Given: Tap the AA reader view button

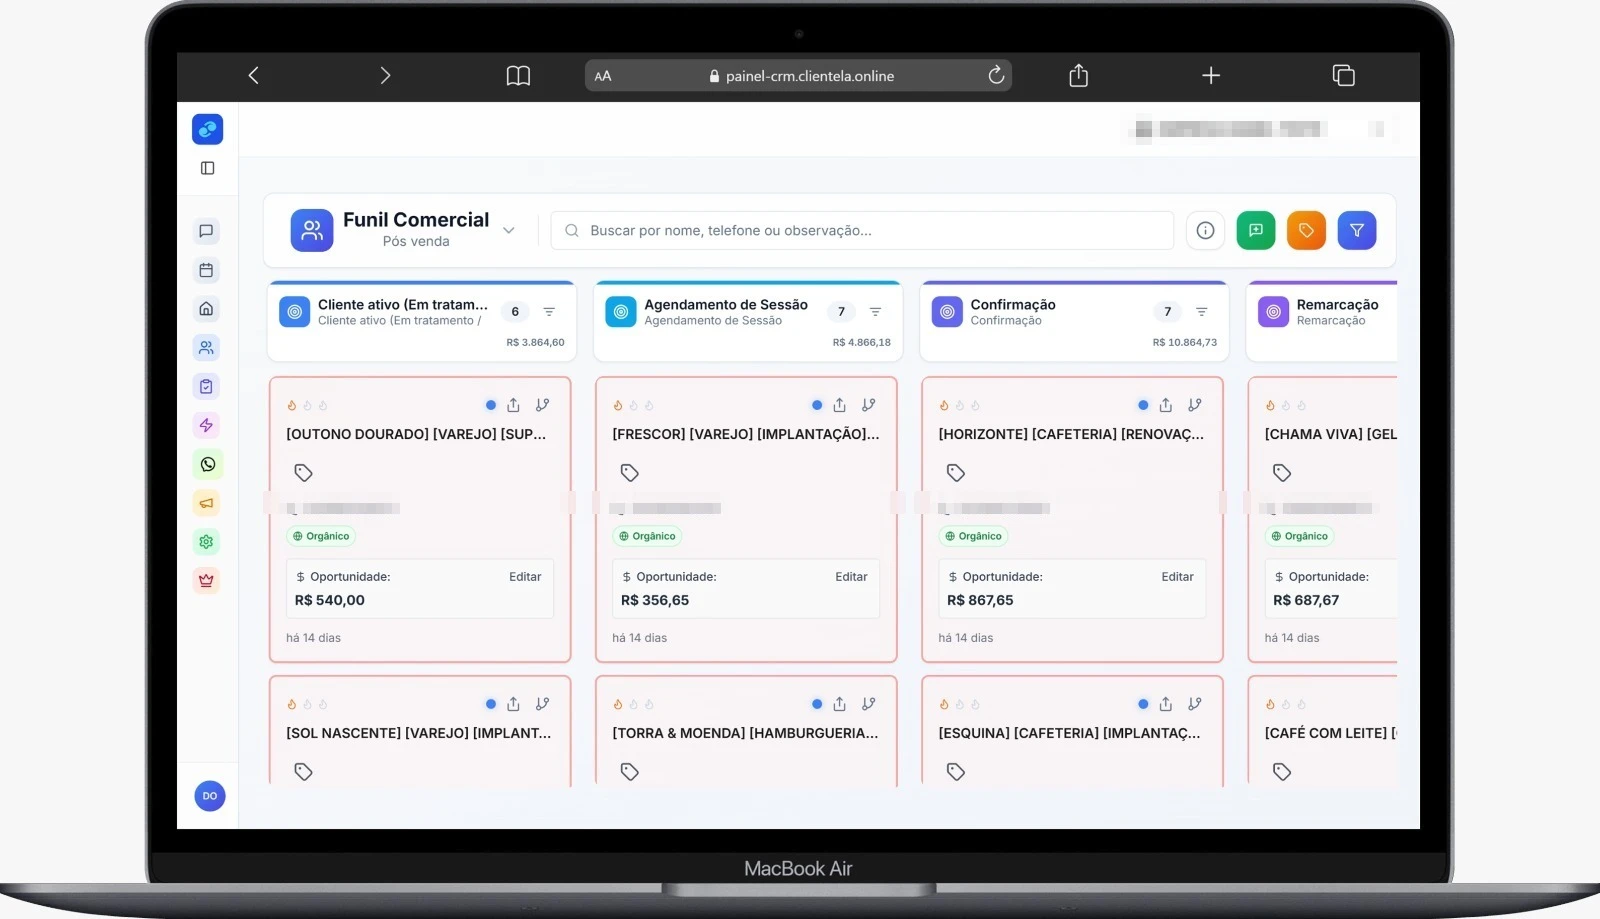Looking at the screenshot, I should [x=603, y=76].
